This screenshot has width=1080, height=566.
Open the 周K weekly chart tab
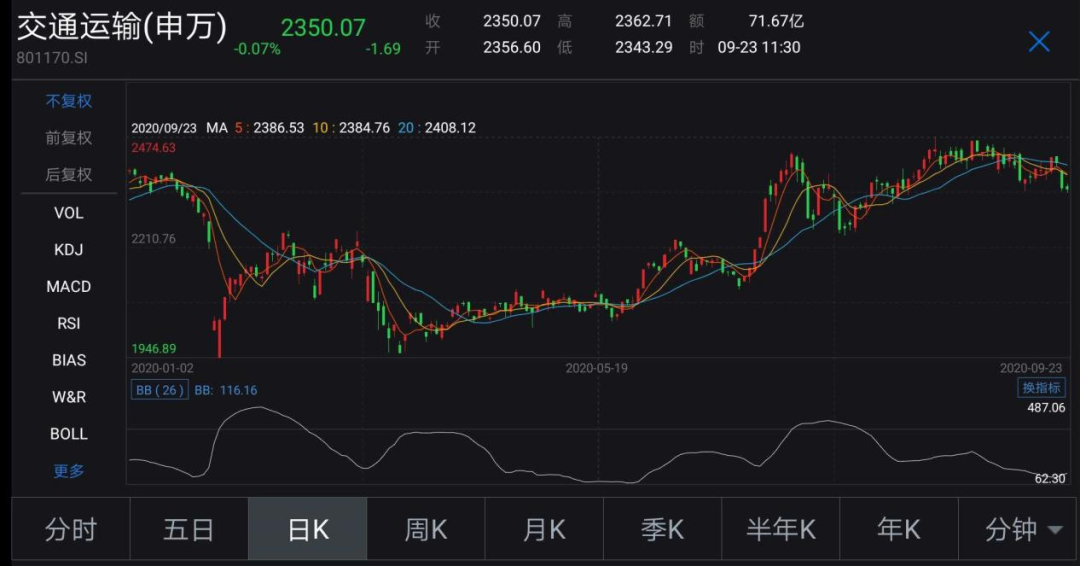pos(425,529)
